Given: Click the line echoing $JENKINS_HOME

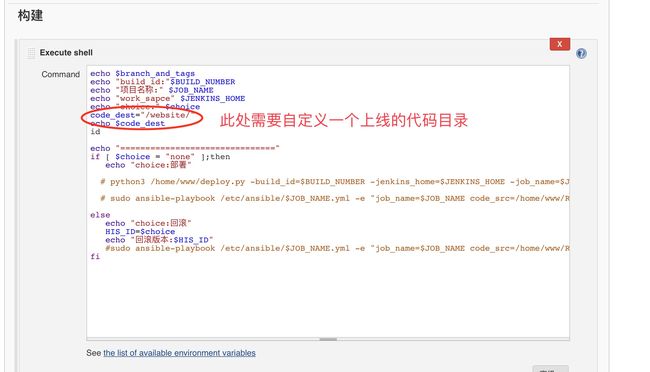Looking at the screenshot, I should pyautogui.click(x=167, y=98).
